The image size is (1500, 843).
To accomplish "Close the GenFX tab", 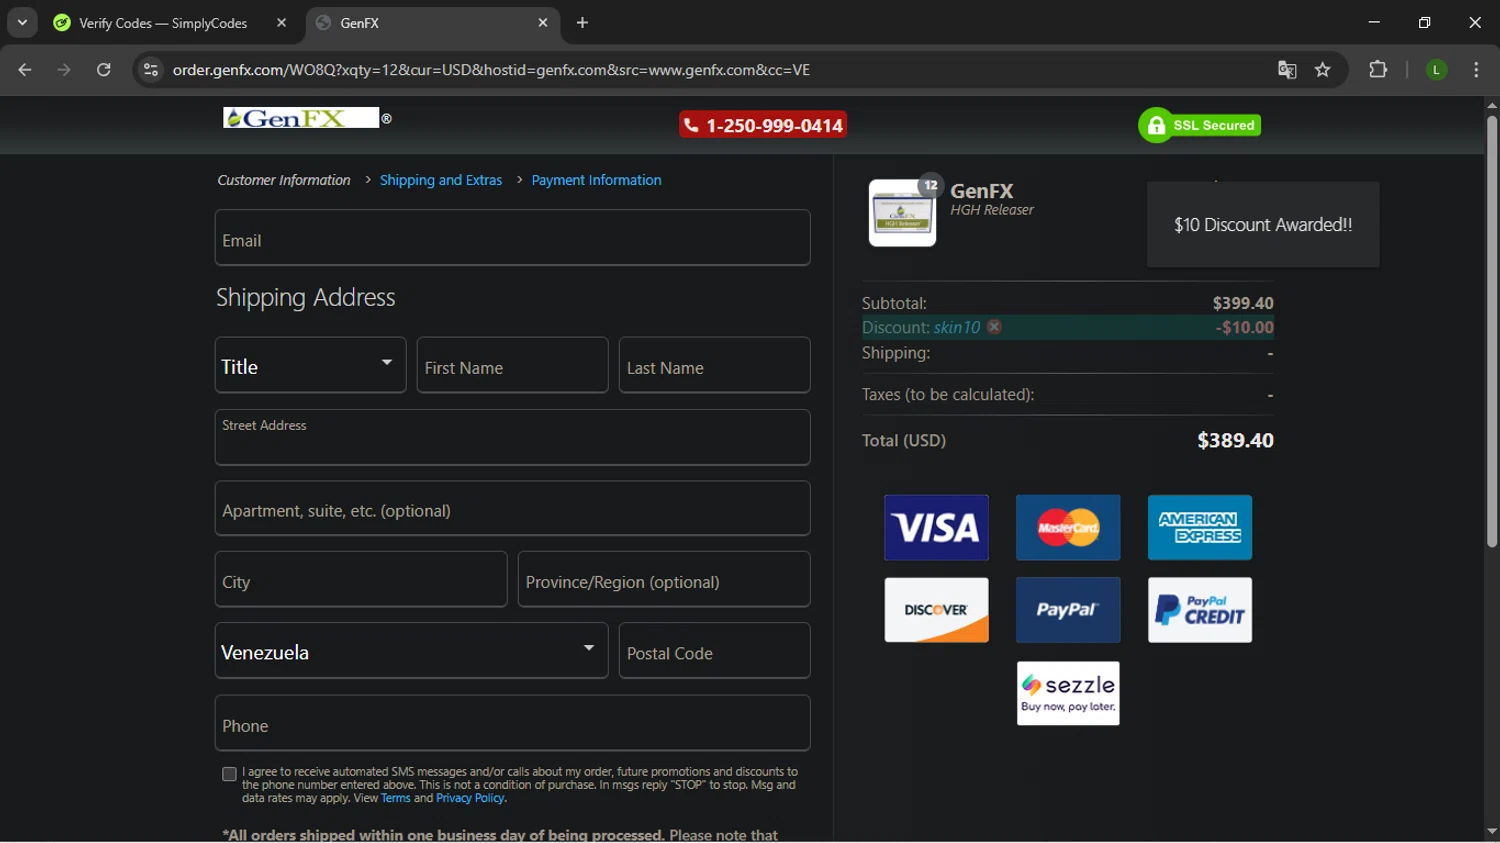I will [x=543, y=23].
